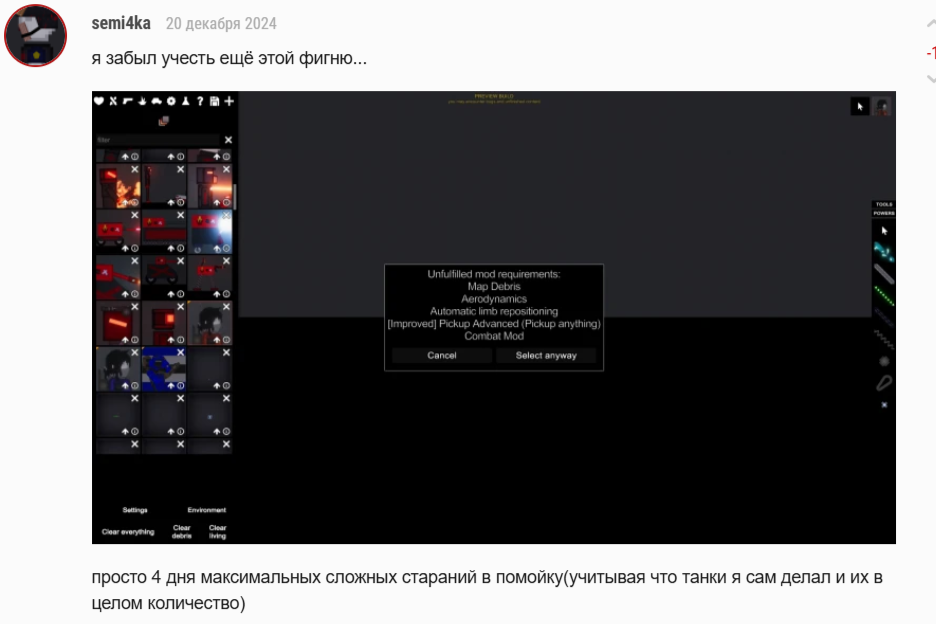Click upload arrow on the flat red tank
Viewport: 936px width, 624px height.
pos(171,248)
